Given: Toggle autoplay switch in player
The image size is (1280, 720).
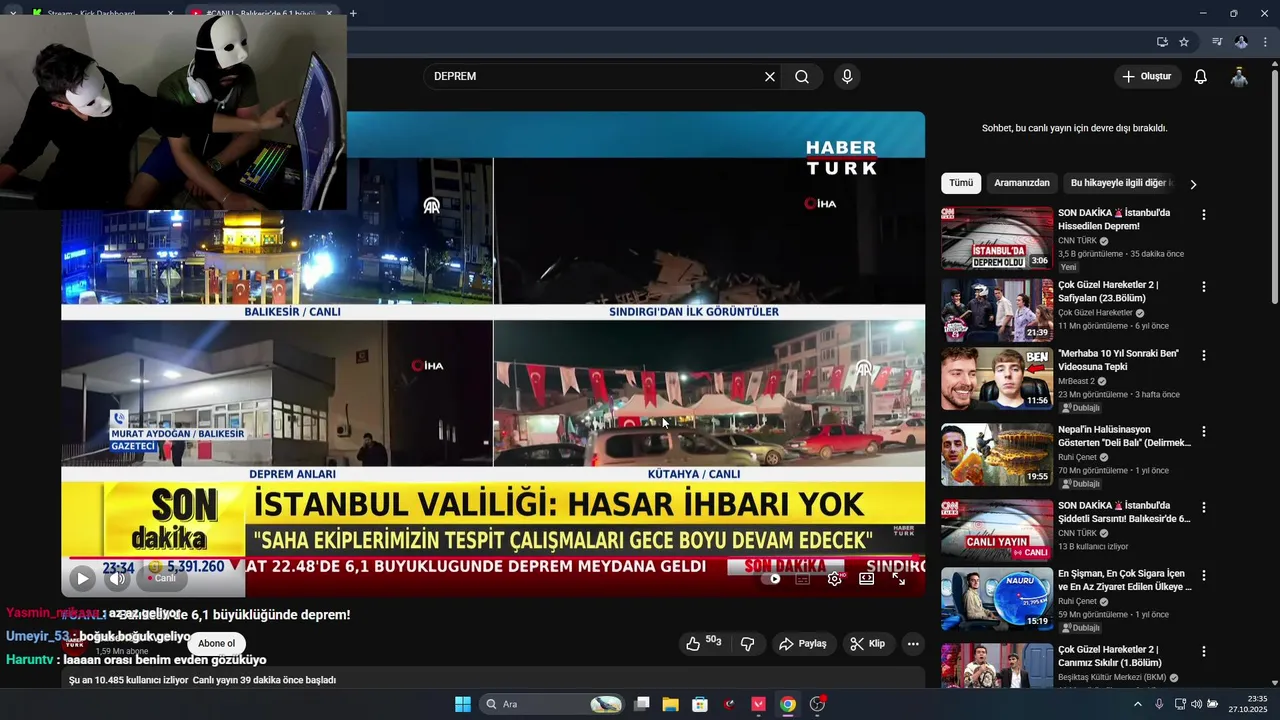Looking at the screenshot, I should [x=772, y=578].
